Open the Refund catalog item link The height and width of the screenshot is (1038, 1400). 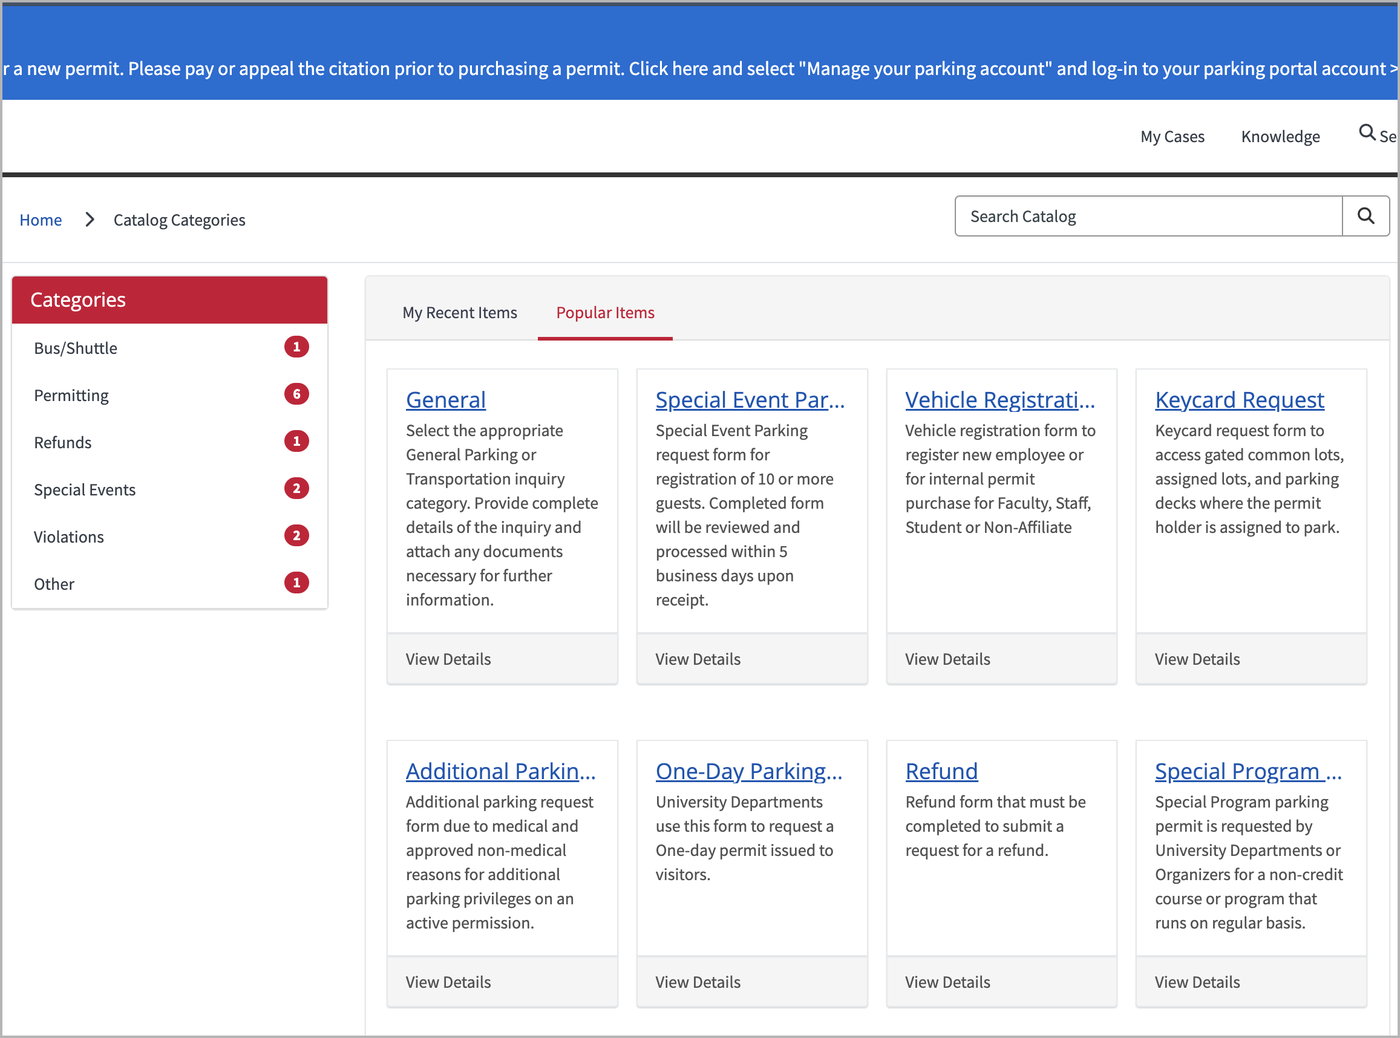point(942,771)
